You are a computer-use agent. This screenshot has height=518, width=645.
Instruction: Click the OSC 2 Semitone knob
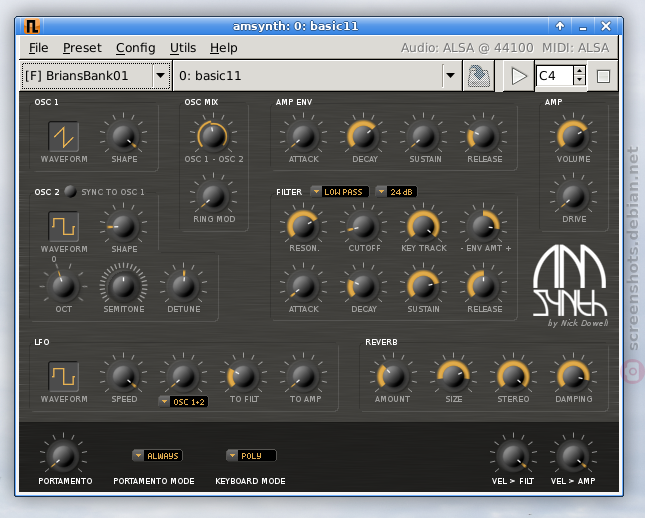(x=123, y=286)
